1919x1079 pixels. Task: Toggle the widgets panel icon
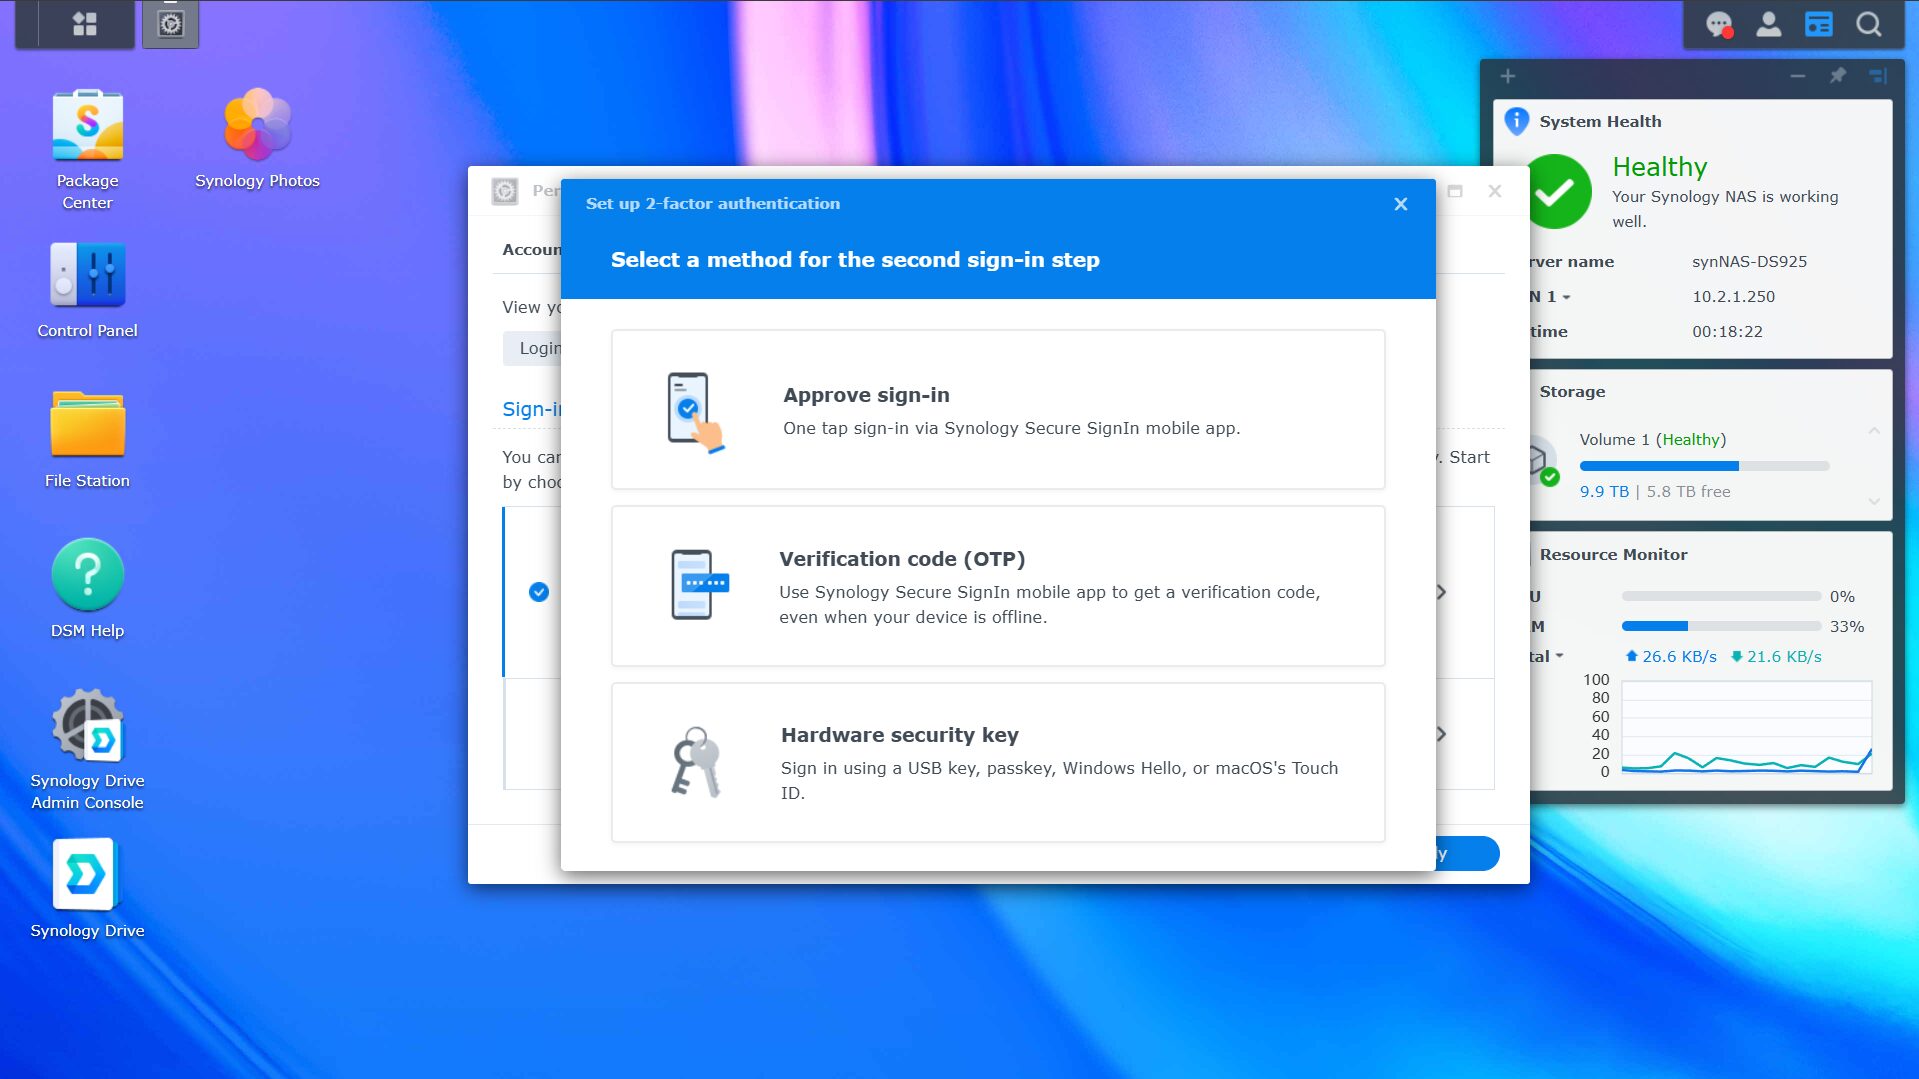(x=1819, y=24)
